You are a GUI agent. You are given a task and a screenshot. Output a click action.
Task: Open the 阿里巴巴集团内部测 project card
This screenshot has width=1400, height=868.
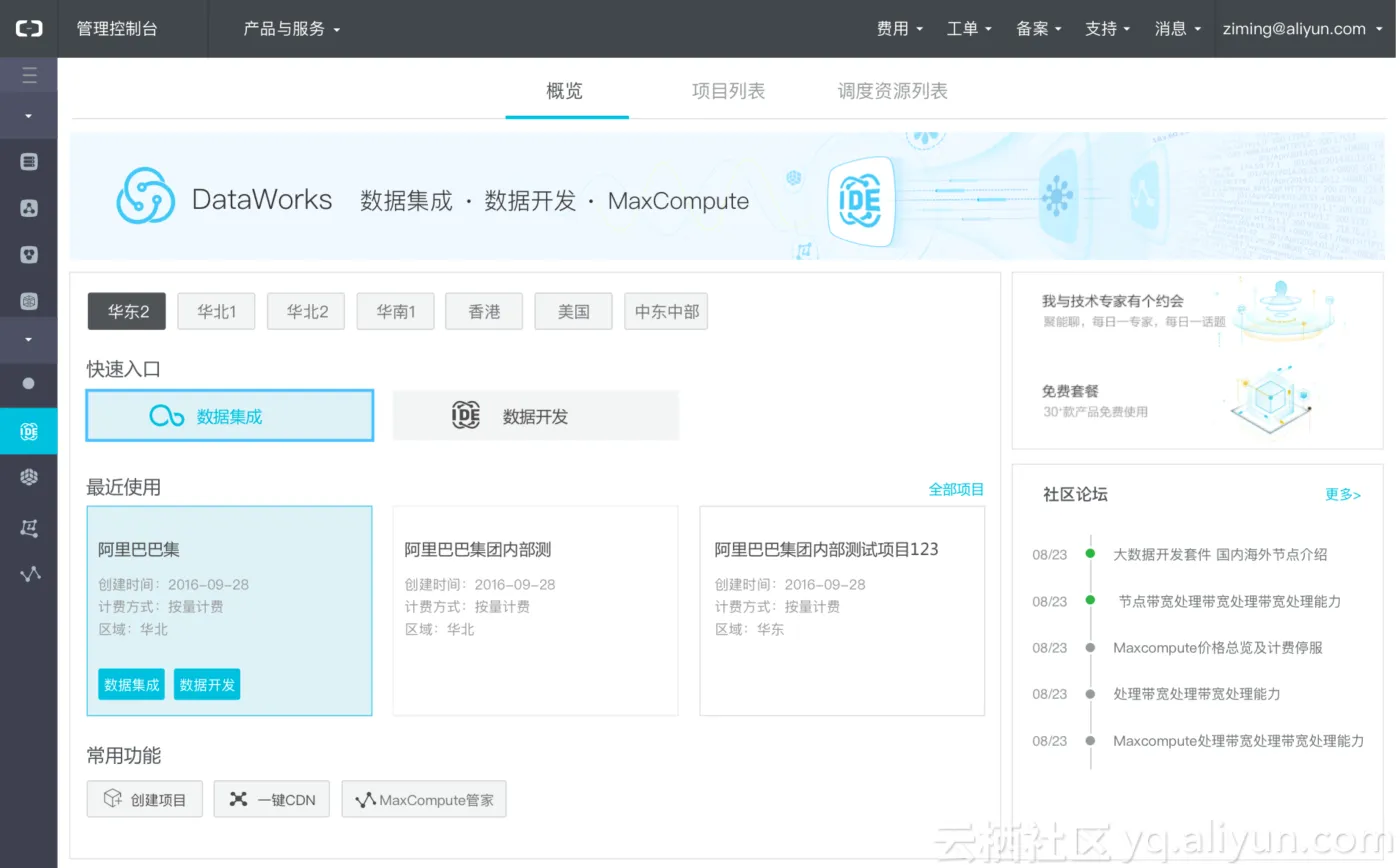(535, 610)
